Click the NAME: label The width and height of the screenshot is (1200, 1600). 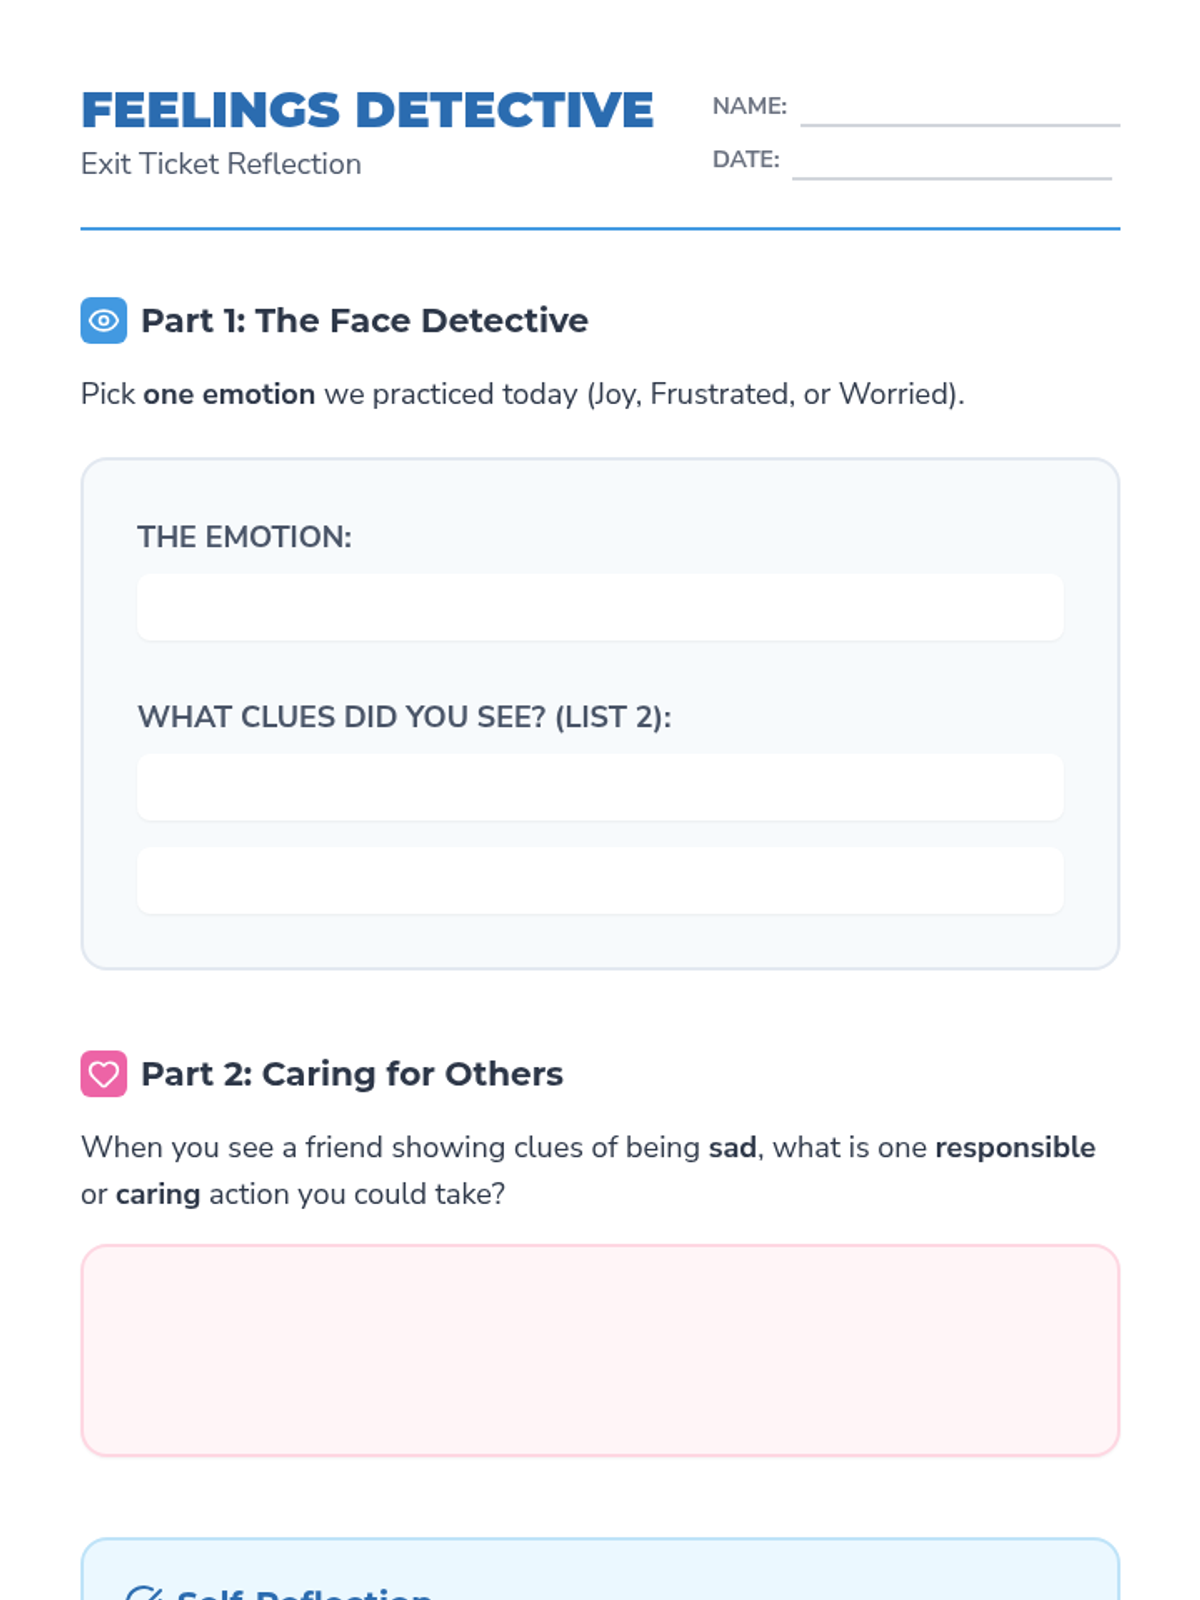tap(749, 106)
